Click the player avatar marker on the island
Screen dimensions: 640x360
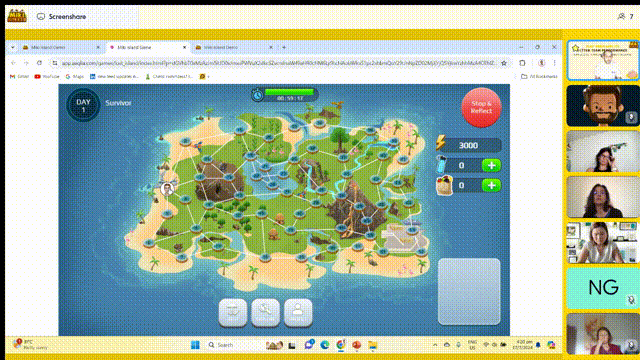167,189
